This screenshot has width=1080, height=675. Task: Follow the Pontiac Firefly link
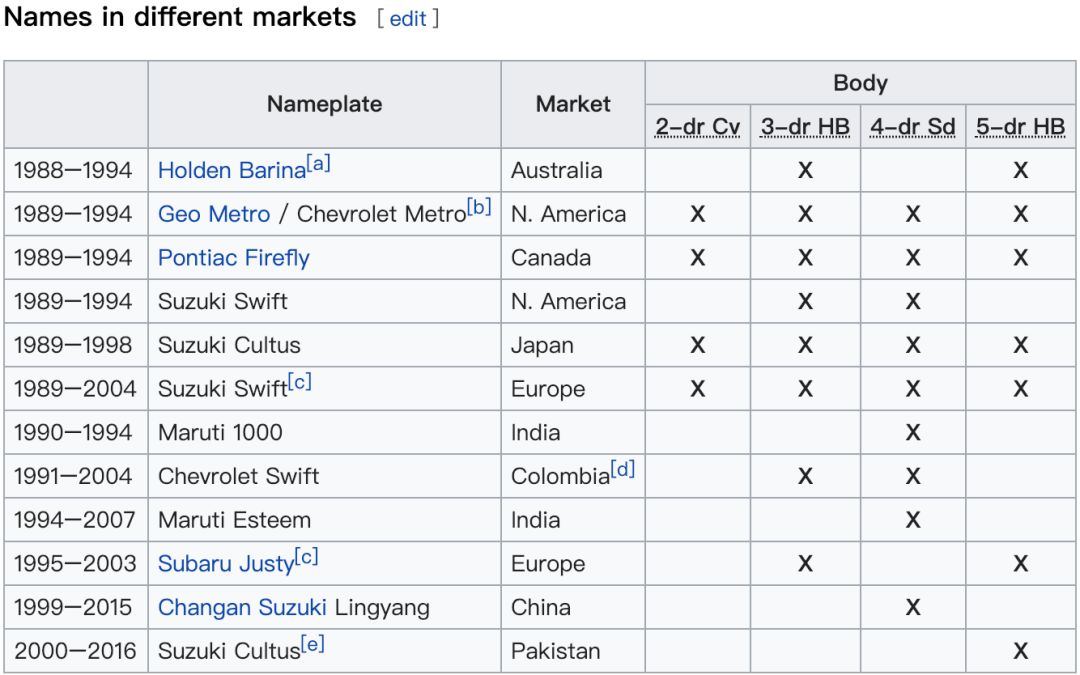click(234, 258)
